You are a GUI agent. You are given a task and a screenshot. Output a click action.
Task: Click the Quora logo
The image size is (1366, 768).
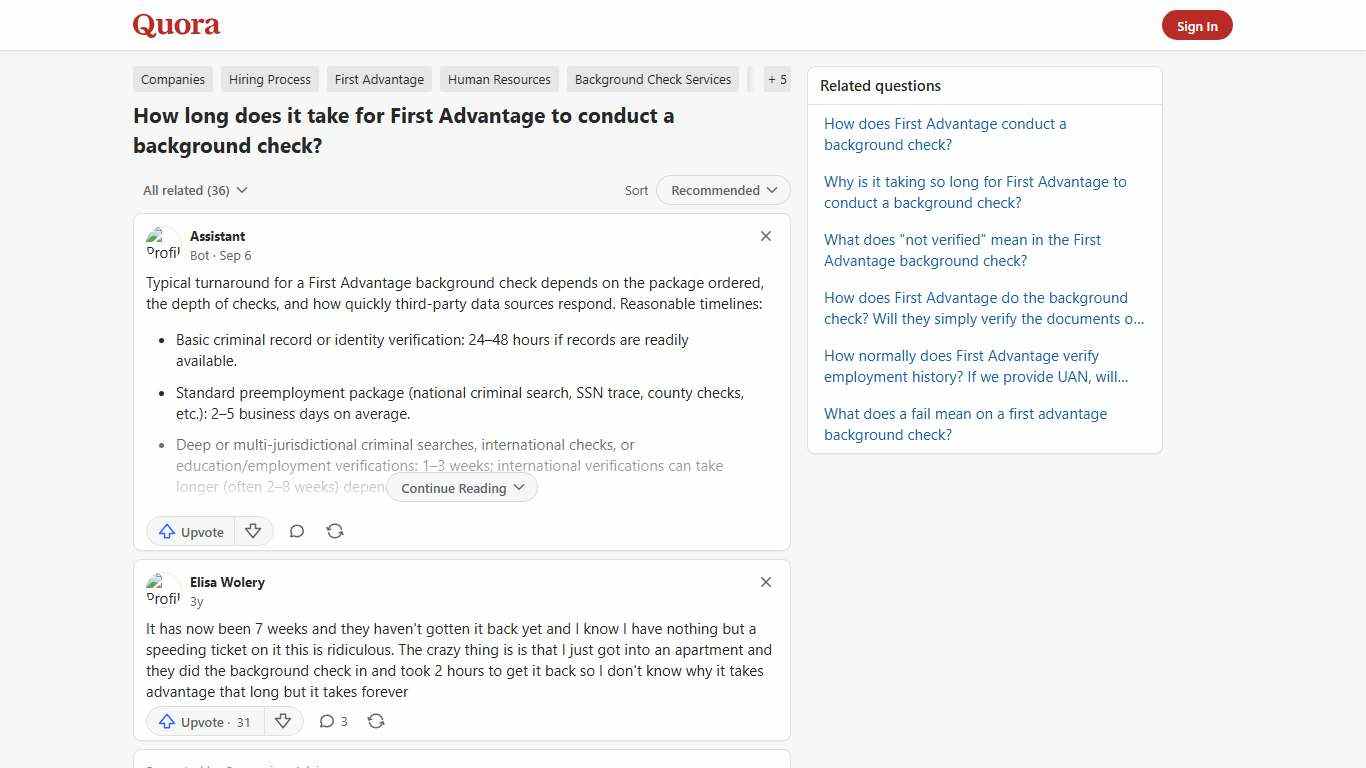point(175,25)
